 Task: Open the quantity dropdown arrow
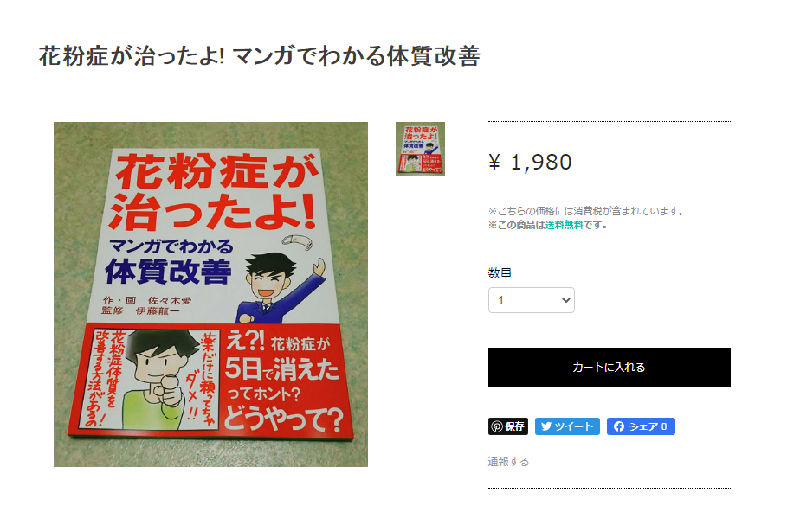click(x=566, y=300)
